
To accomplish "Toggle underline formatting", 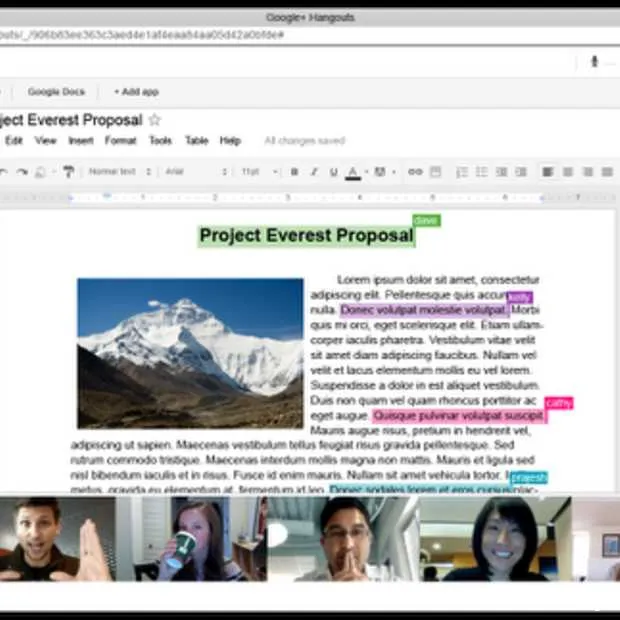I will [x=334, y=172].
